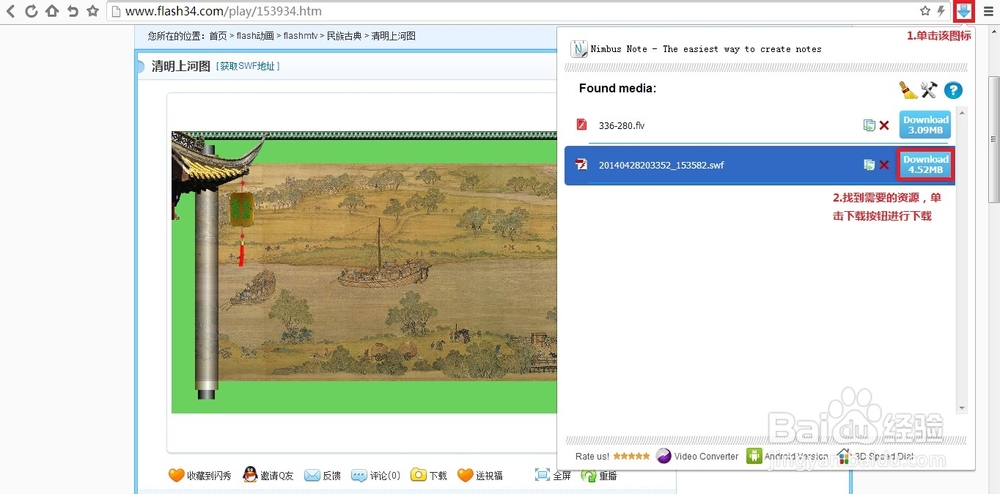This screenshot has height=494, width=1000.
Task: Select the 20140428203352_153582.swf row
Action: click(760, 166)
